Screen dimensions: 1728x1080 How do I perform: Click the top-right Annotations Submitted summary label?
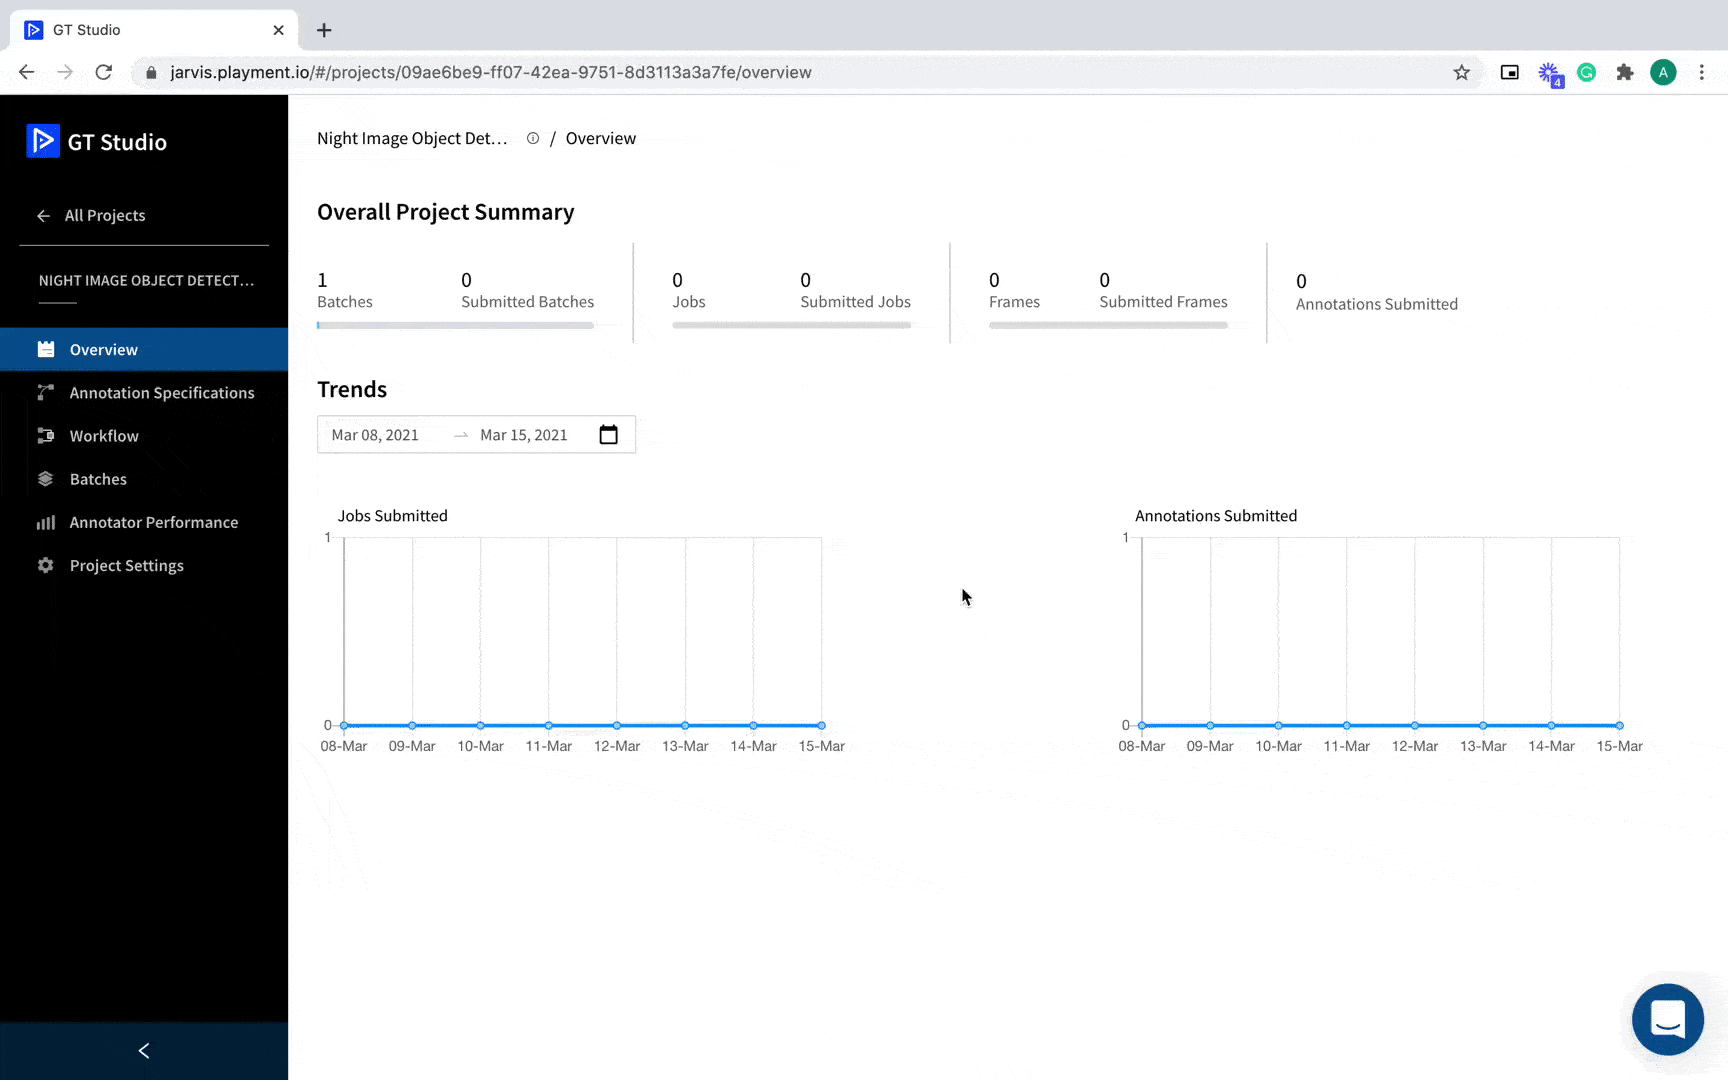click(x=1376, y=304)
